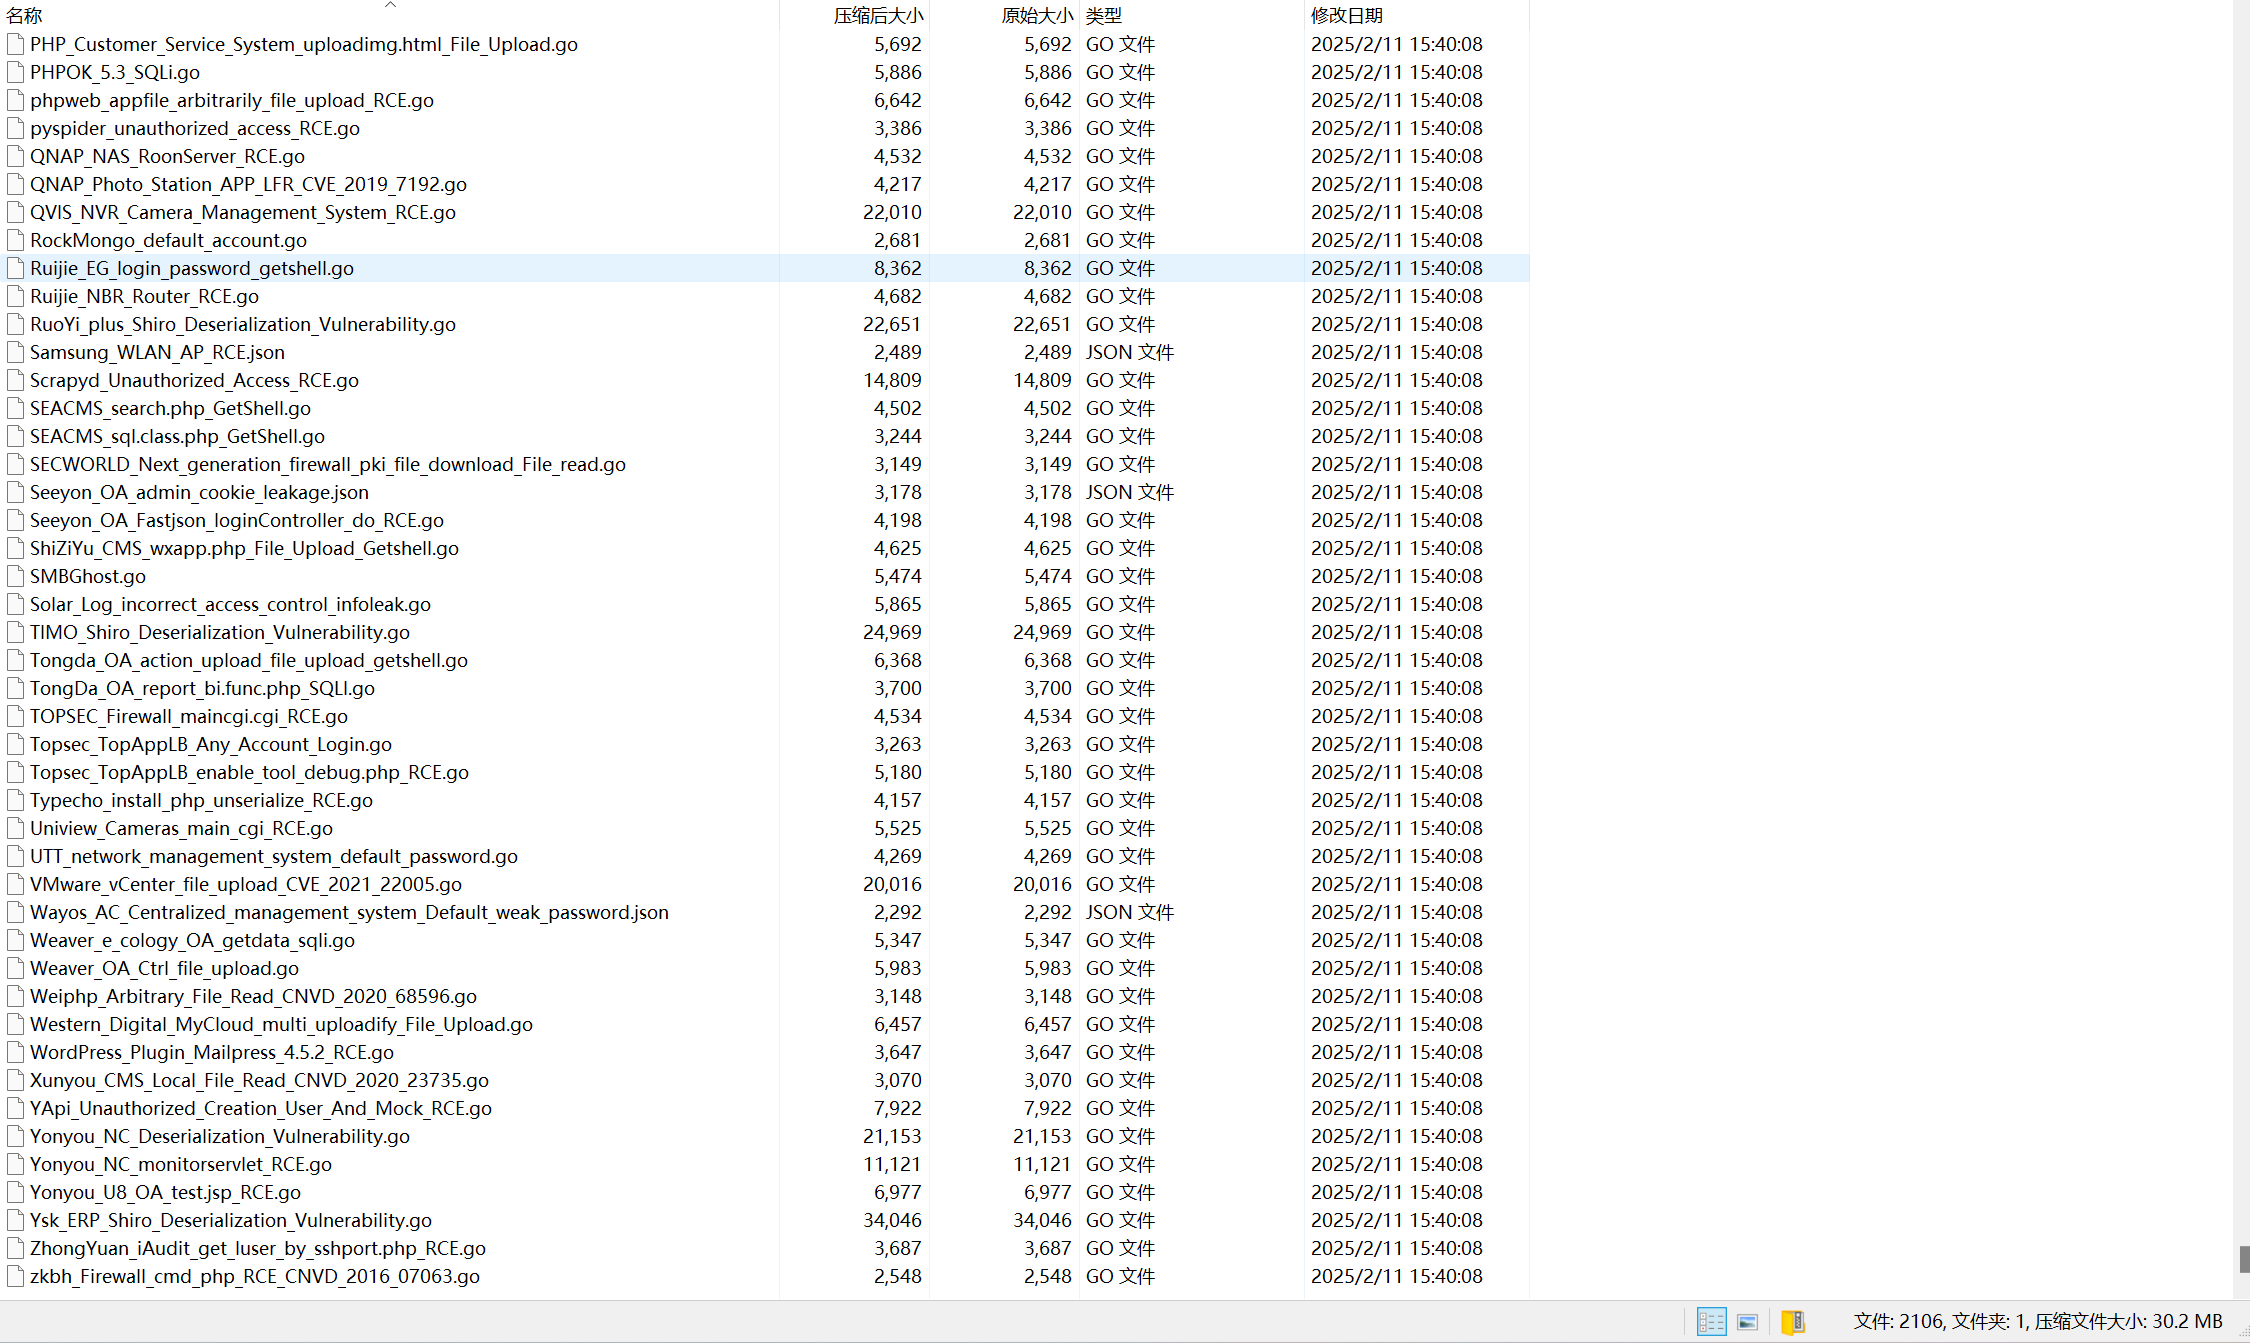Viewport: 2250px width, 1343px height.
Task: Select SECWORLD_Next_generation_firewall_pki_file_download_File_read.go
Action: (328, 464)
